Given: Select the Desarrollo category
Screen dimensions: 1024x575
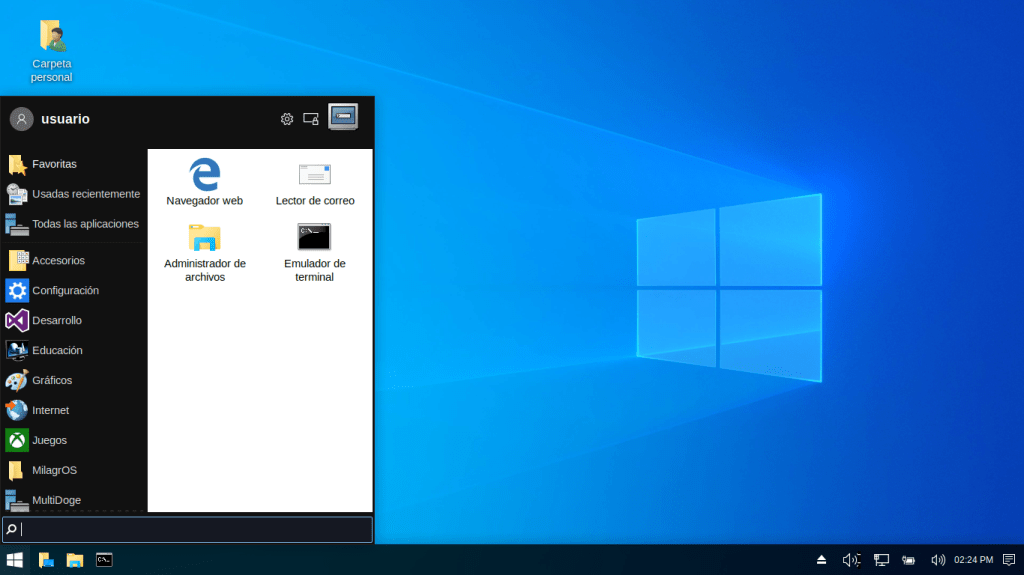Looking at the screenshot, I should [x=56, y=320].
